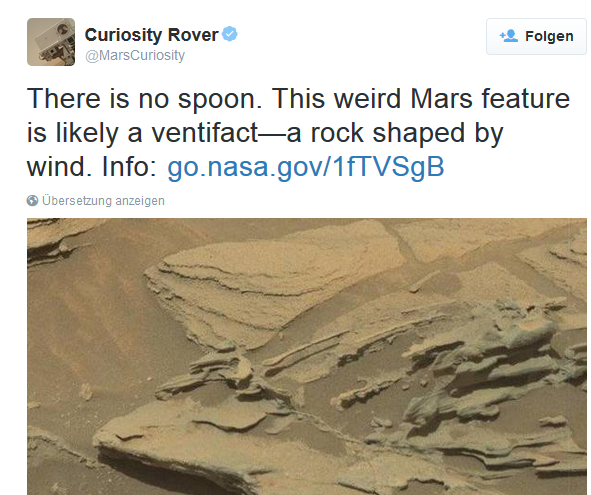This screenshot has width=591, height=495.
Task: Show translation via Übersetzung anzeigen
Action: pos(103,201)
